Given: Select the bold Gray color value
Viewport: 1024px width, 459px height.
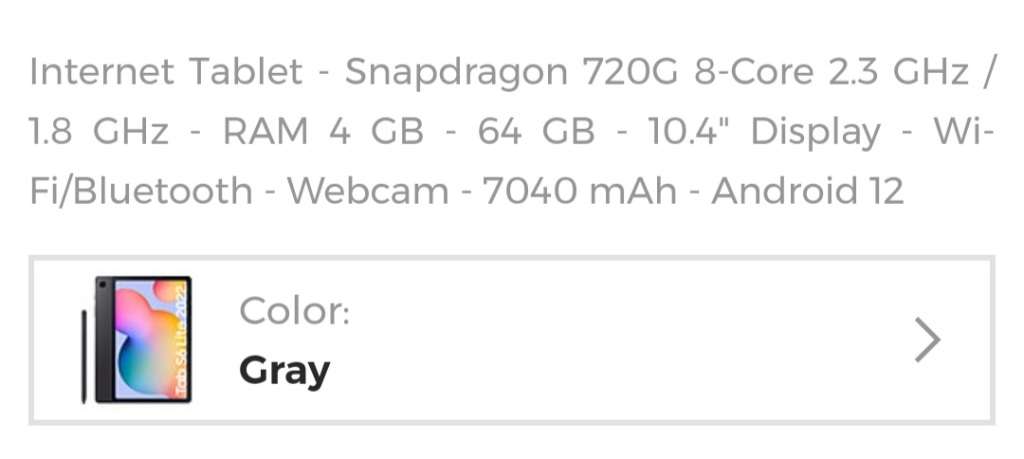Looking at the screenshot, I should click(x=284, y=371).
